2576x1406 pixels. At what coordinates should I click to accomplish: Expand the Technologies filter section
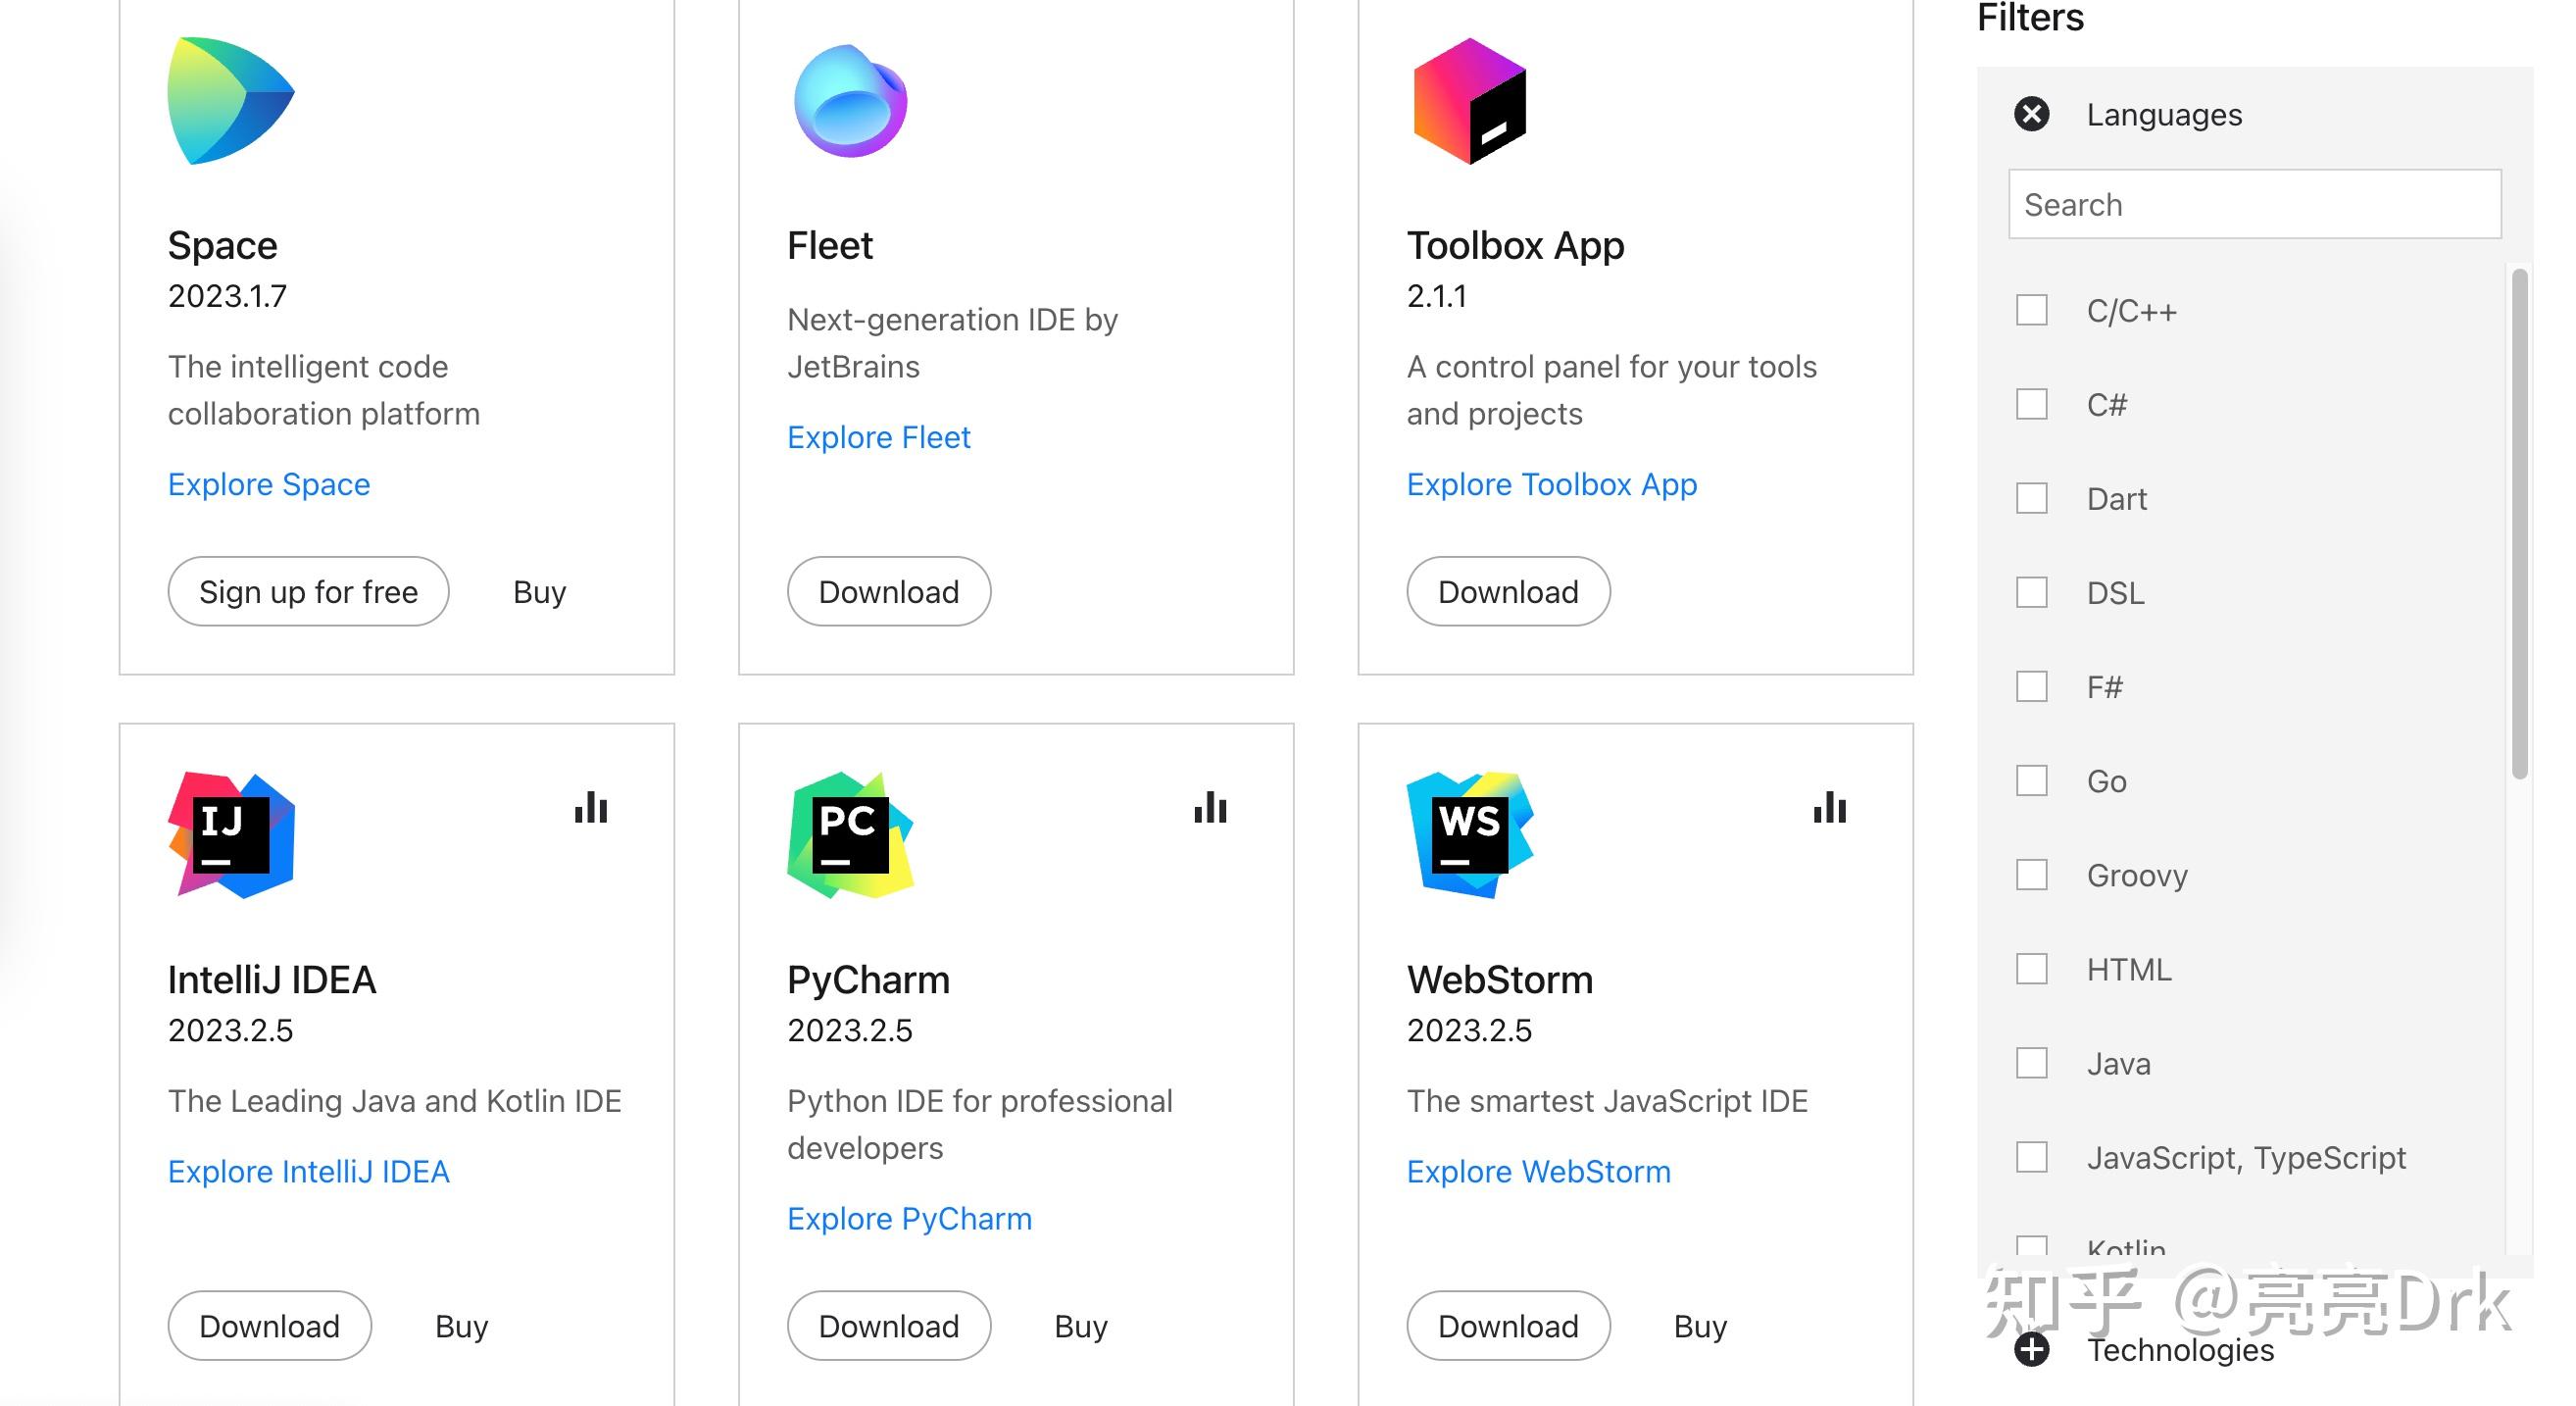(x=2031, y=1350)
